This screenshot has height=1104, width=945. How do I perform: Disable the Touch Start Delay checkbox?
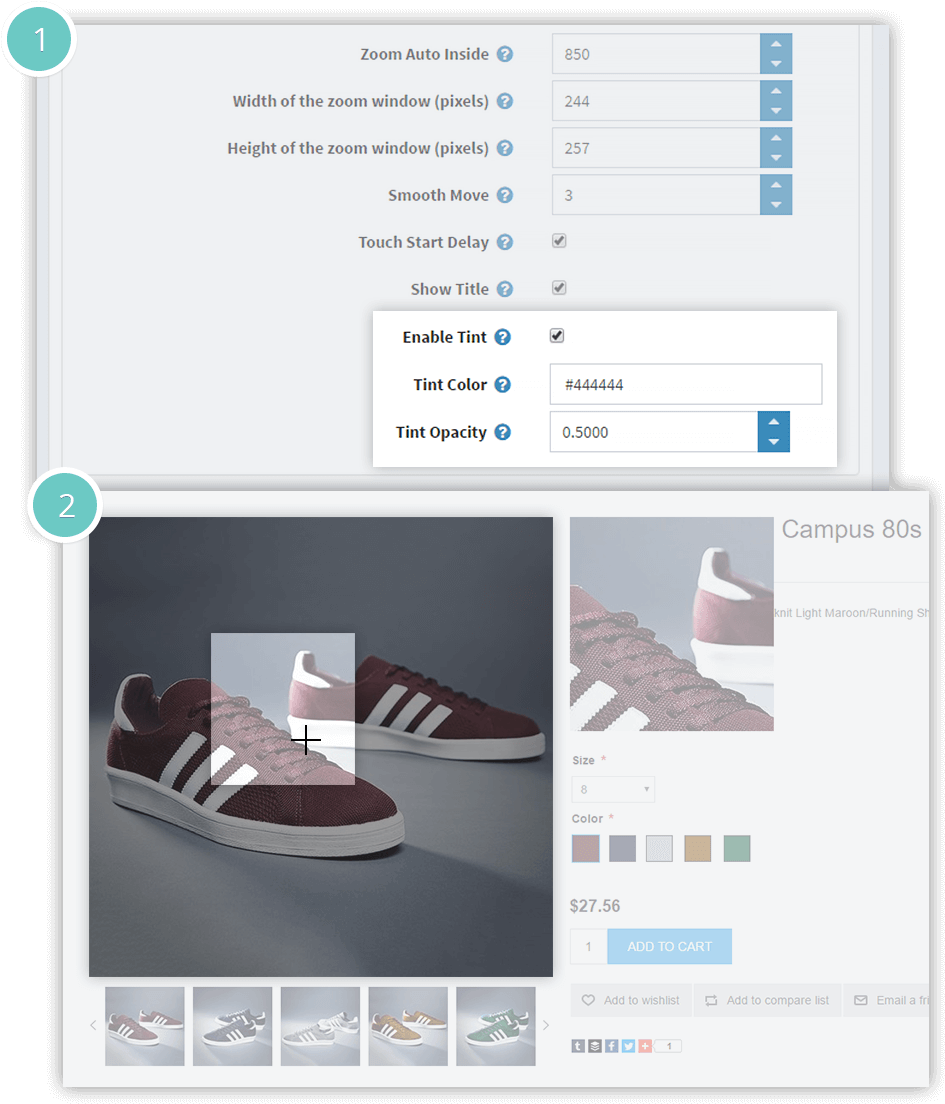559,241
